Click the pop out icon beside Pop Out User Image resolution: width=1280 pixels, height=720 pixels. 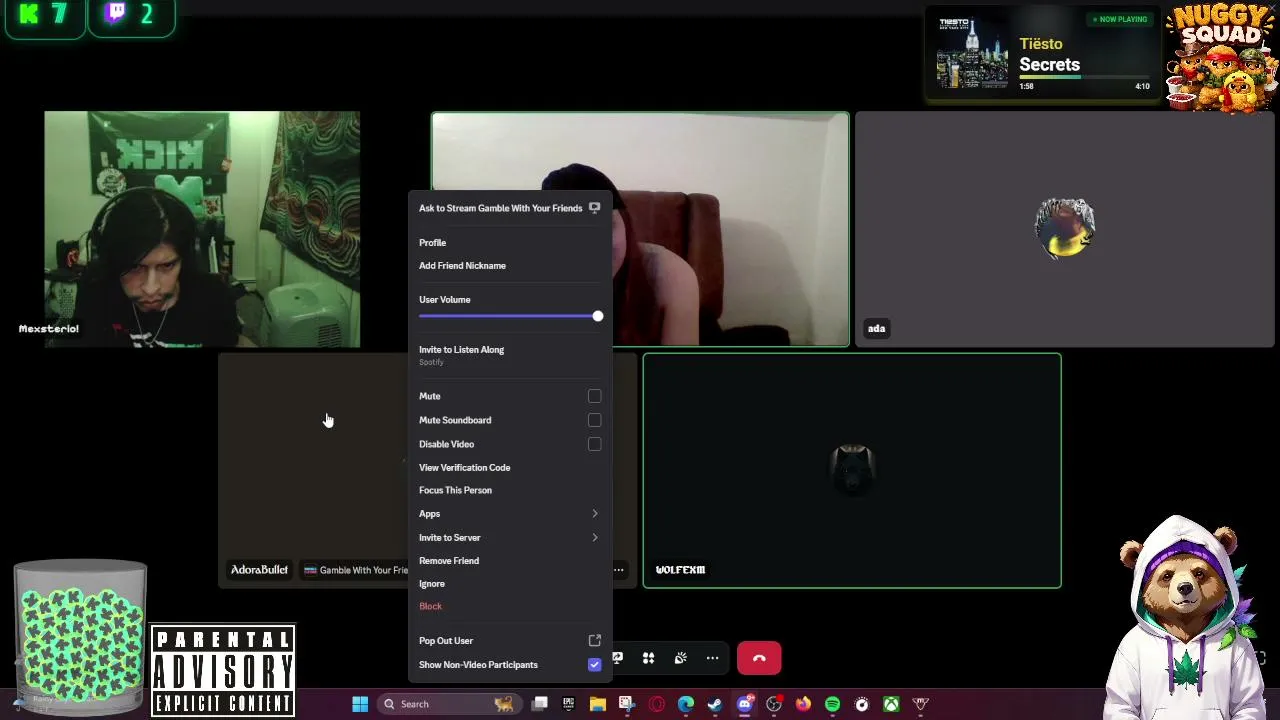594,641
